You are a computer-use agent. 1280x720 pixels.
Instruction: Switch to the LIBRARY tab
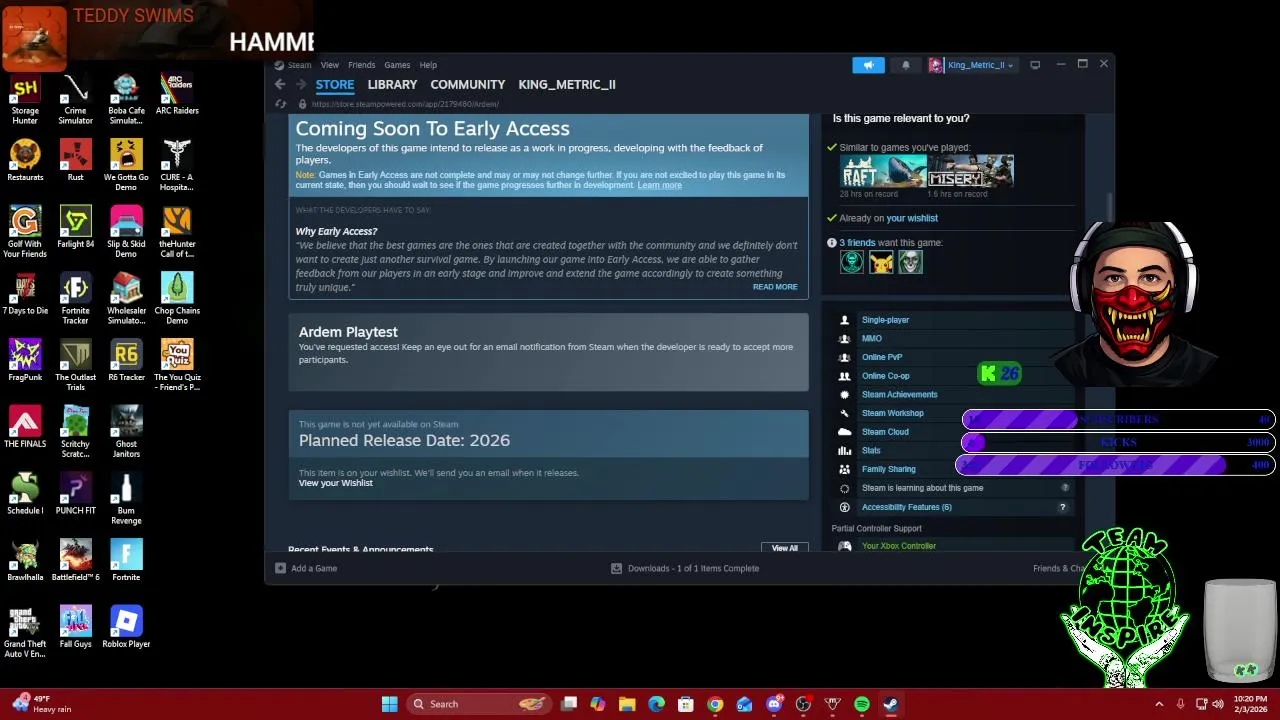pyautogui.click(x=392, y=85)
